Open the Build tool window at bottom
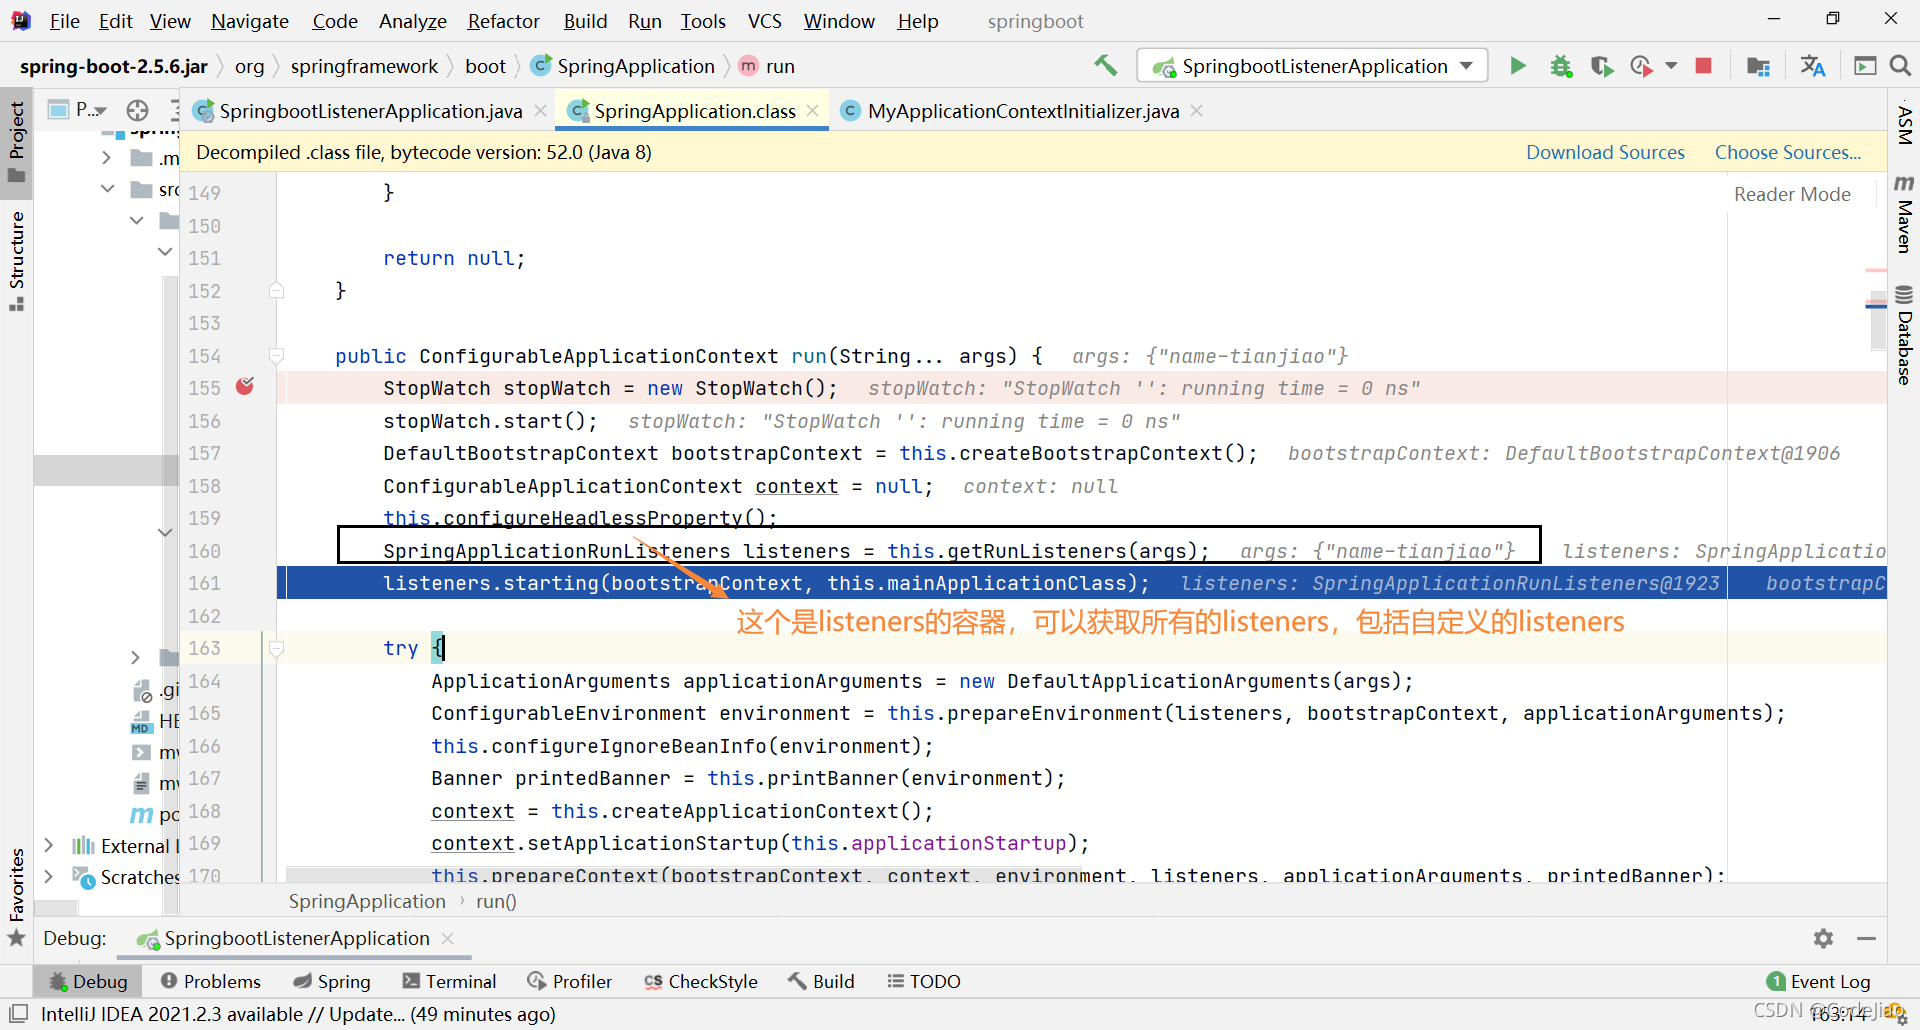1920x1030 pixels. [821, 981]
